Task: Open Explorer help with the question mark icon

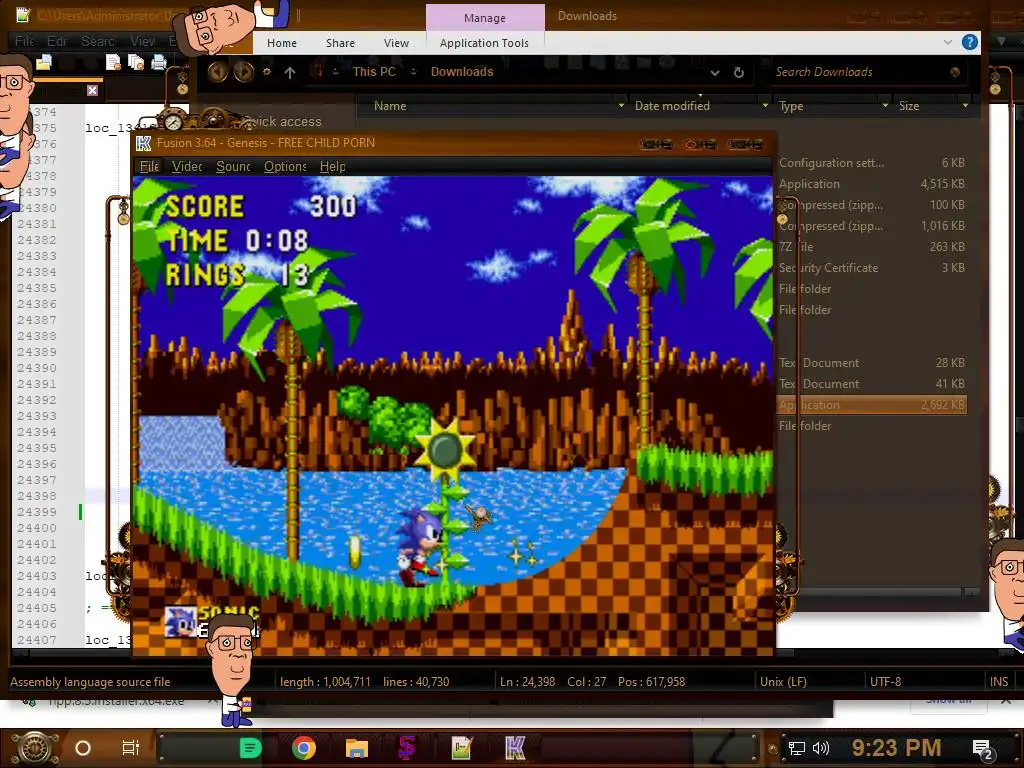Action: click(970, 42)
